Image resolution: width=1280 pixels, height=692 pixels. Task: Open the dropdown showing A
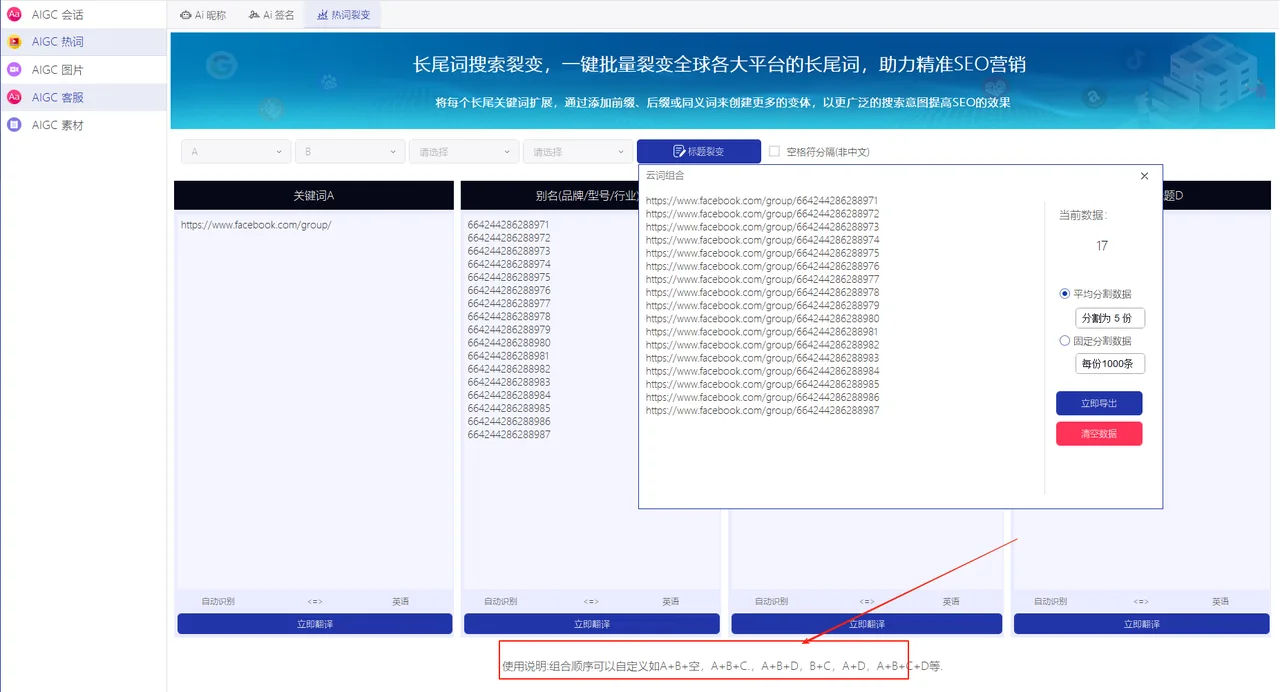[x=236, y=152]
